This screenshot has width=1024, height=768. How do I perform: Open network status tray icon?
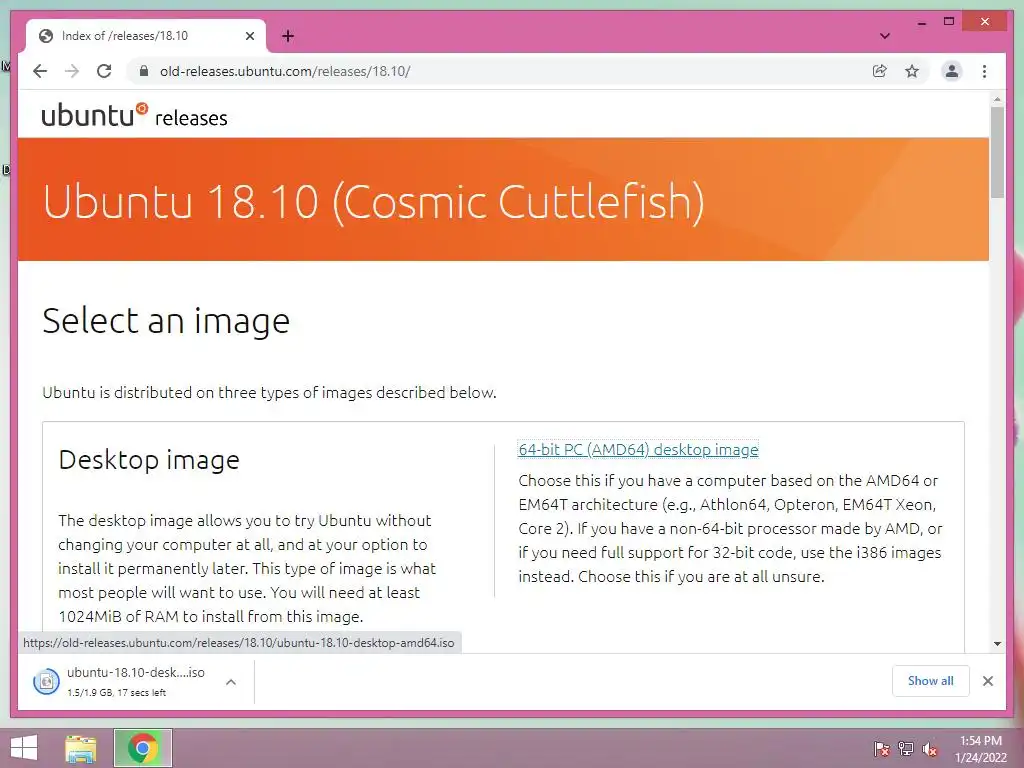(x=906, y=748)
